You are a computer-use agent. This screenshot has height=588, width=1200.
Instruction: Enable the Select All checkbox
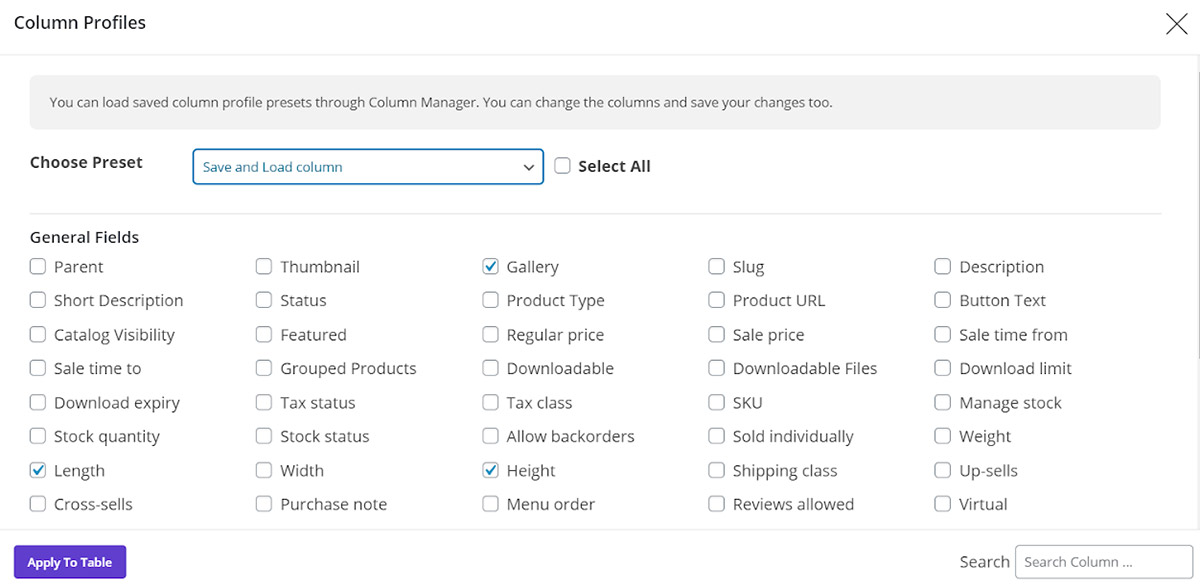pyautogui.click(x=562, y=166)
